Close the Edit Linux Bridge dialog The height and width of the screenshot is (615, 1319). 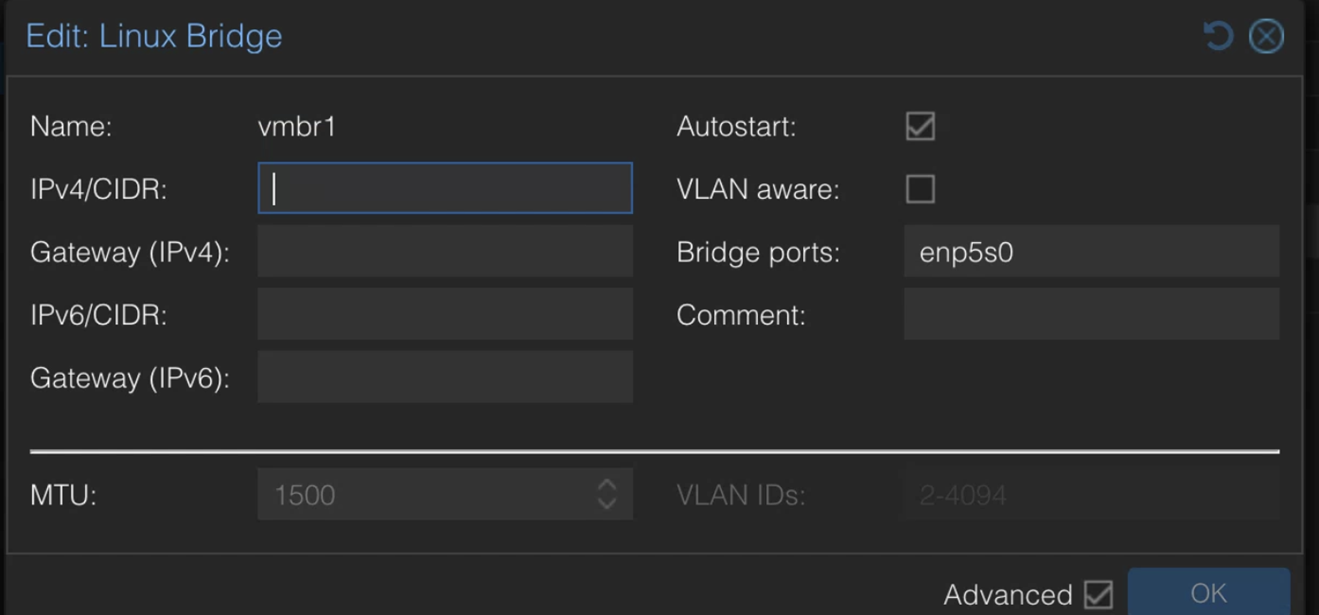(x=1266, y=36)
